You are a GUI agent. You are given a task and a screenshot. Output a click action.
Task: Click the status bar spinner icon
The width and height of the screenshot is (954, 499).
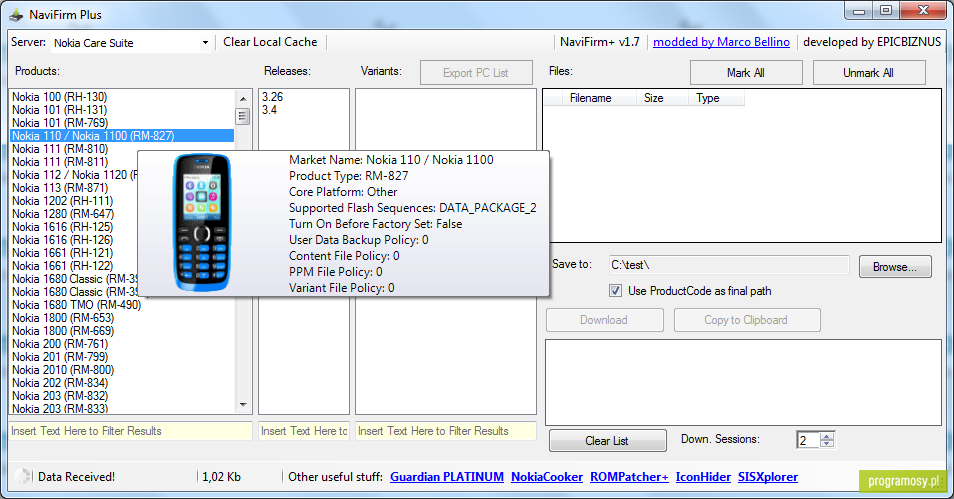[x=23, y=476]
